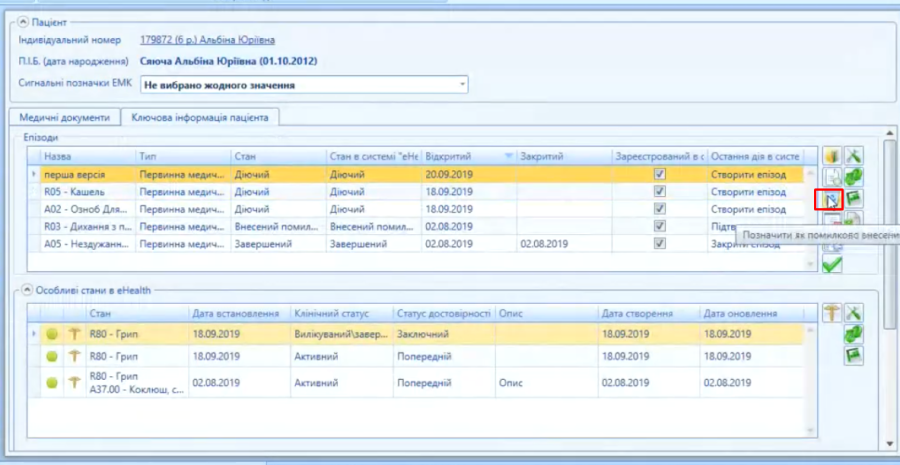Screen dimensions: 900x465
Task: Switch to the Медичні документи tab
Action: tap(64, 117)
